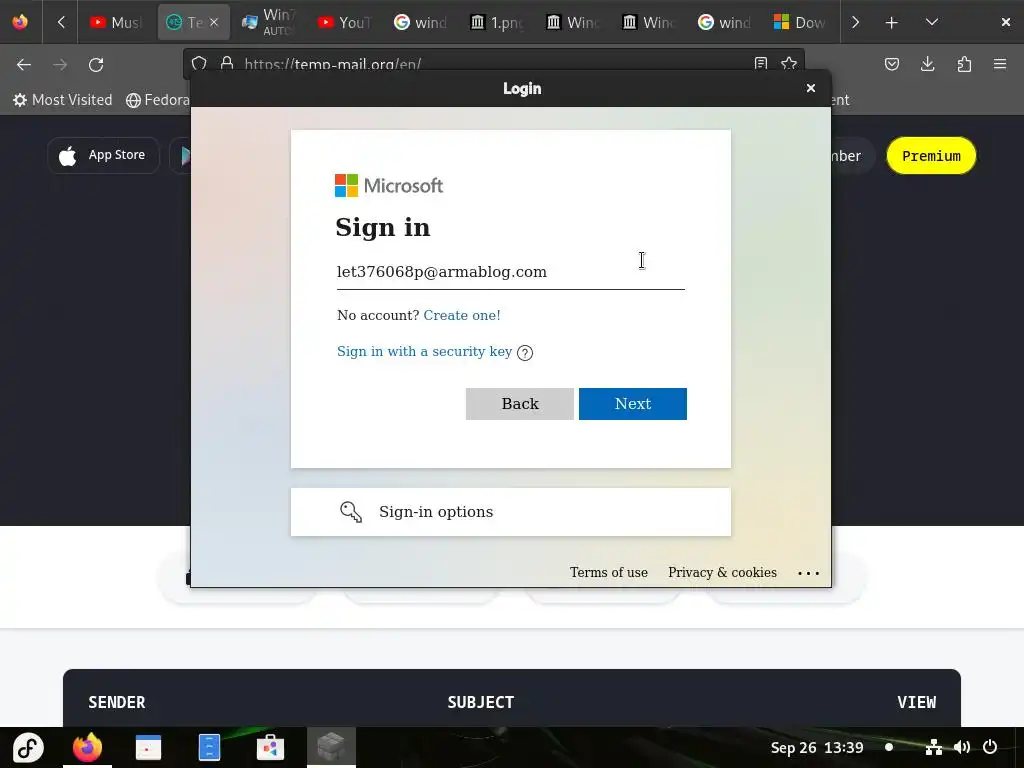Image resolution: width=1024 pixels, height=768 pixels.
Task: Expand the list all tabs dropdown
Action: [x=932, y=23]
